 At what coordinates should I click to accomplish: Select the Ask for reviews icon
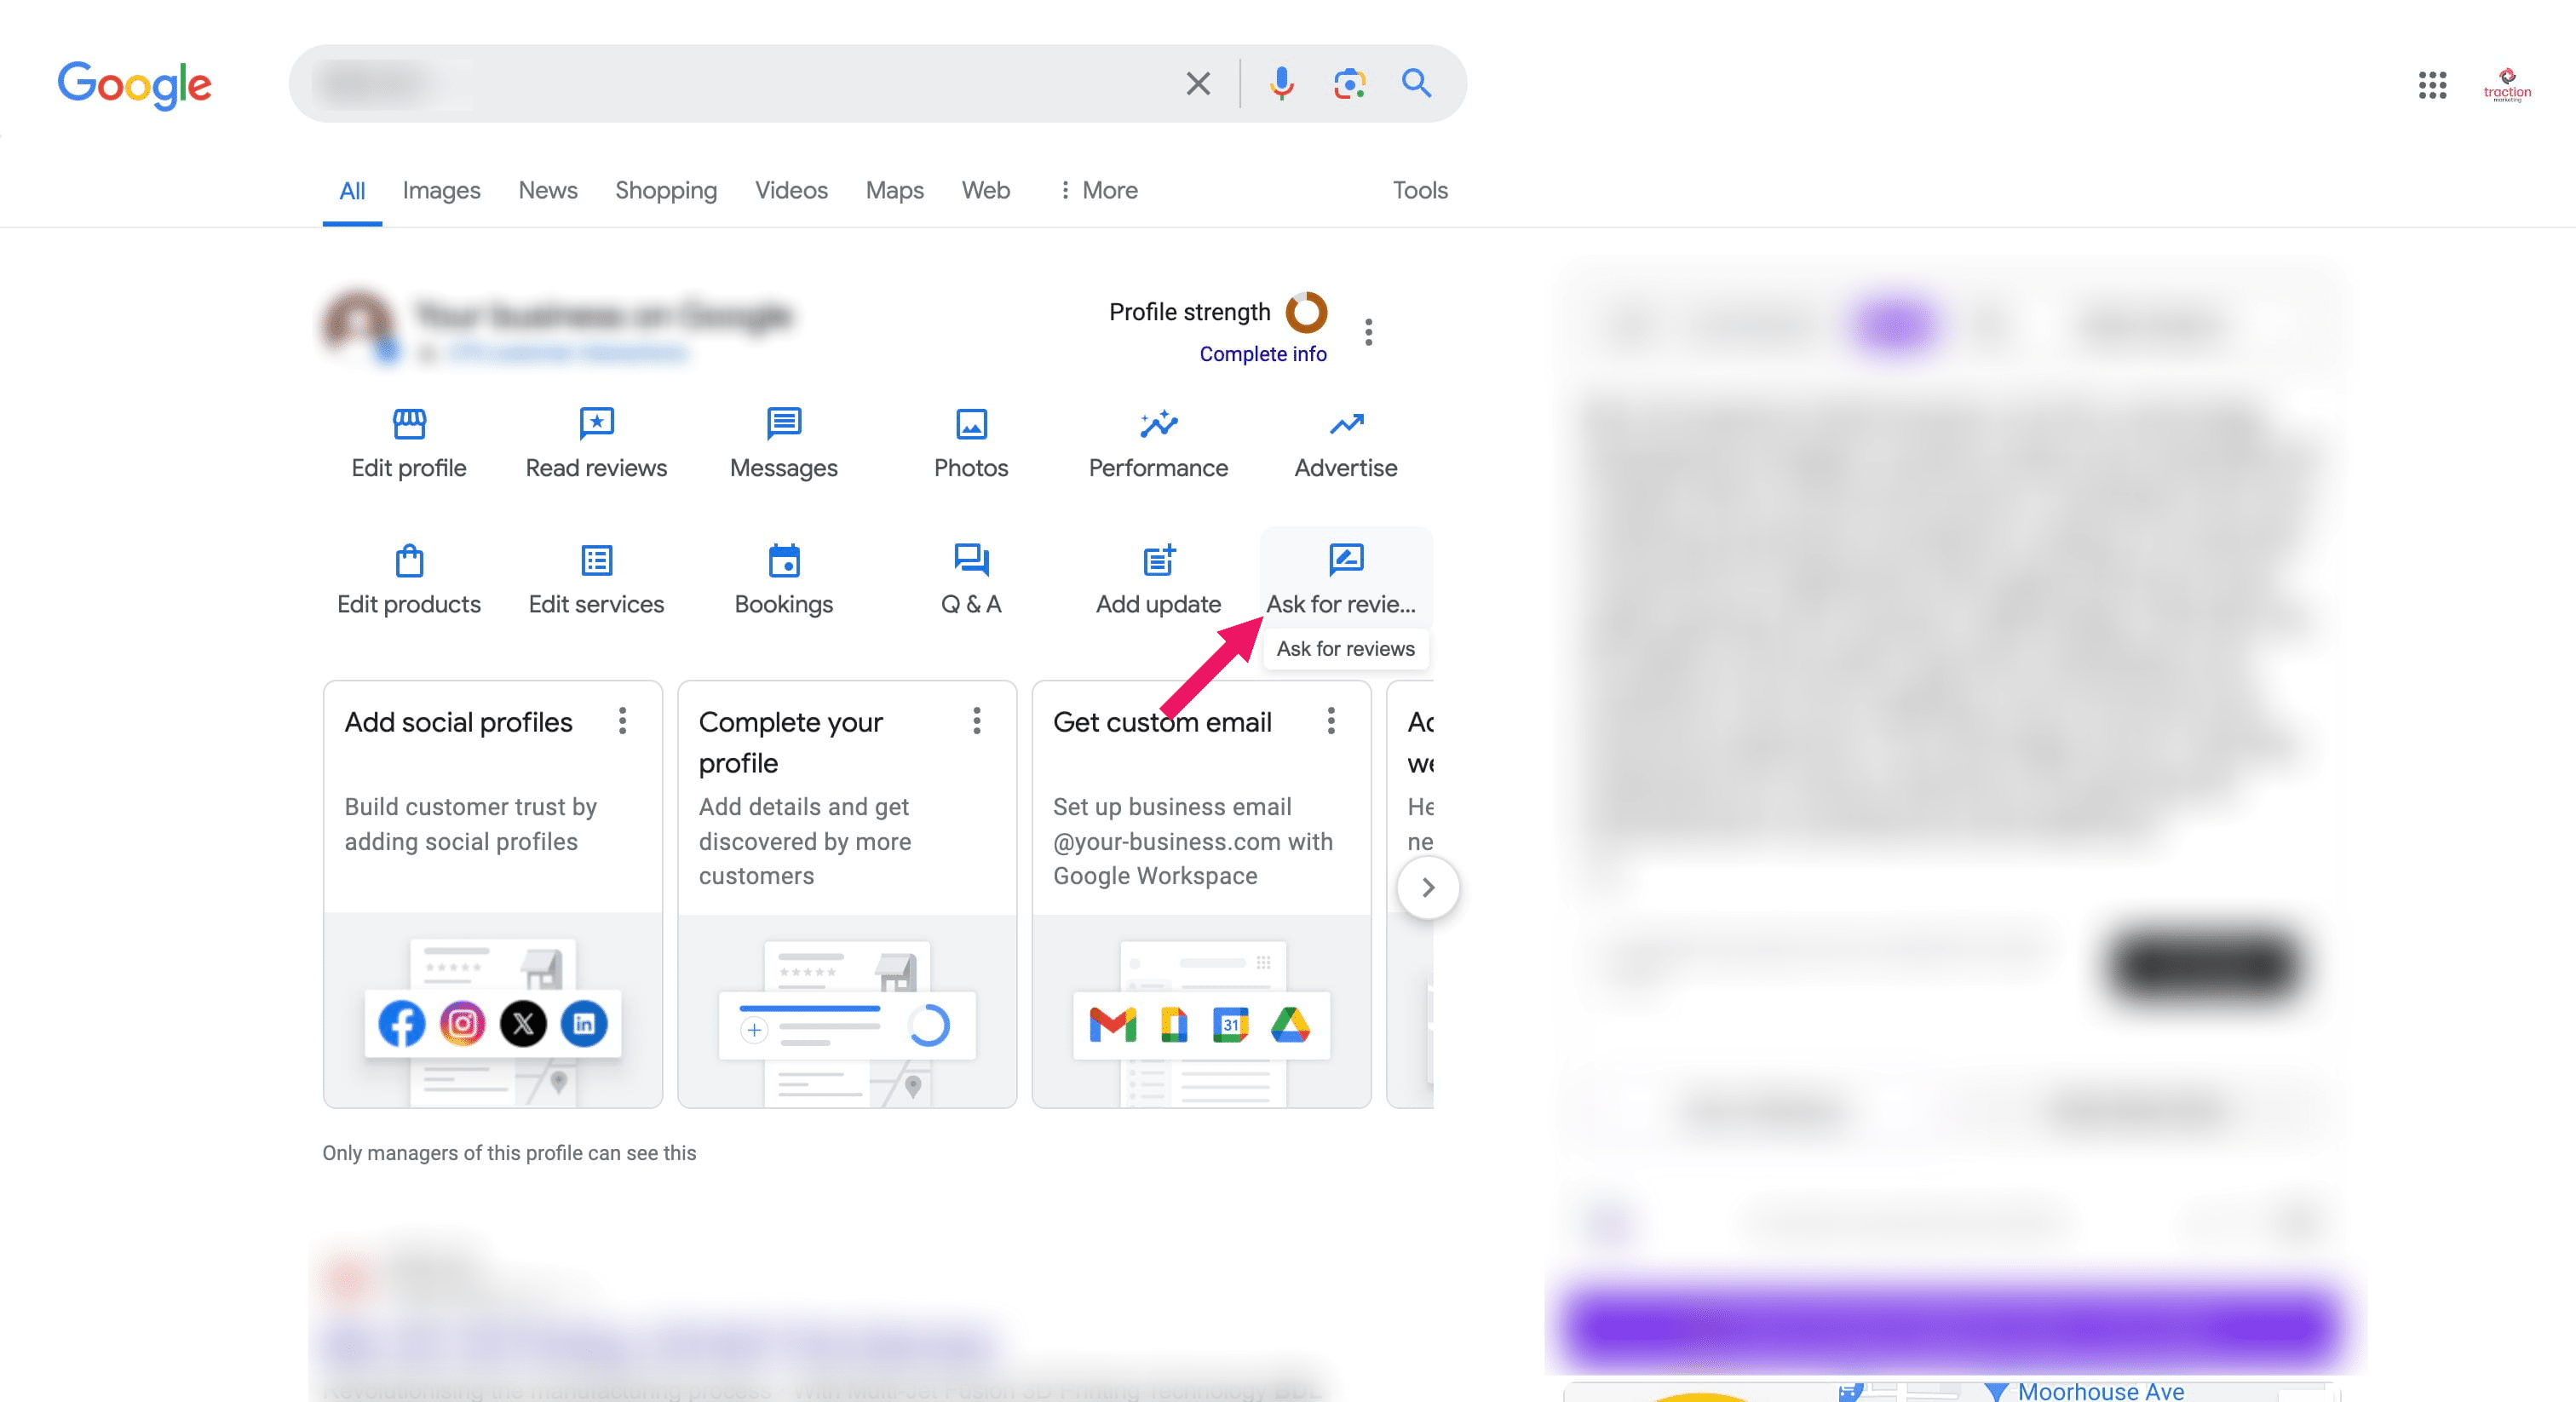tap(1345, 559)
